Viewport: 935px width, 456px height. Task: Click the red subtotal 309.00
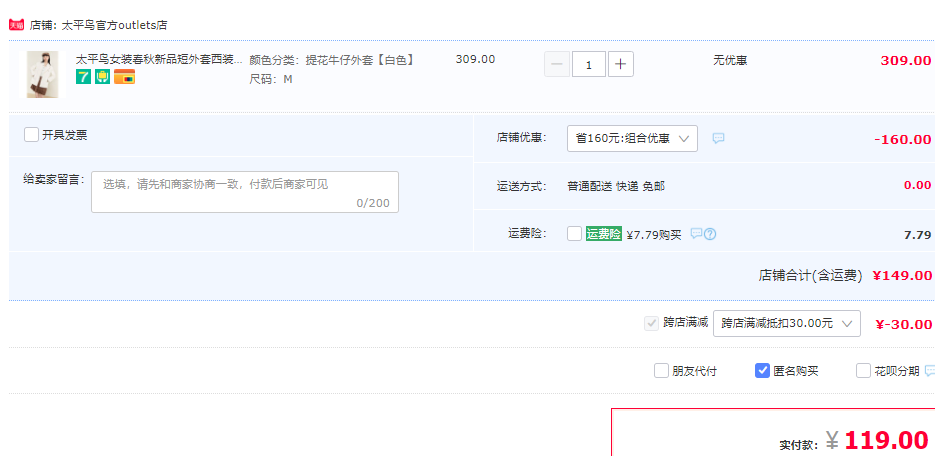(906, 61)
